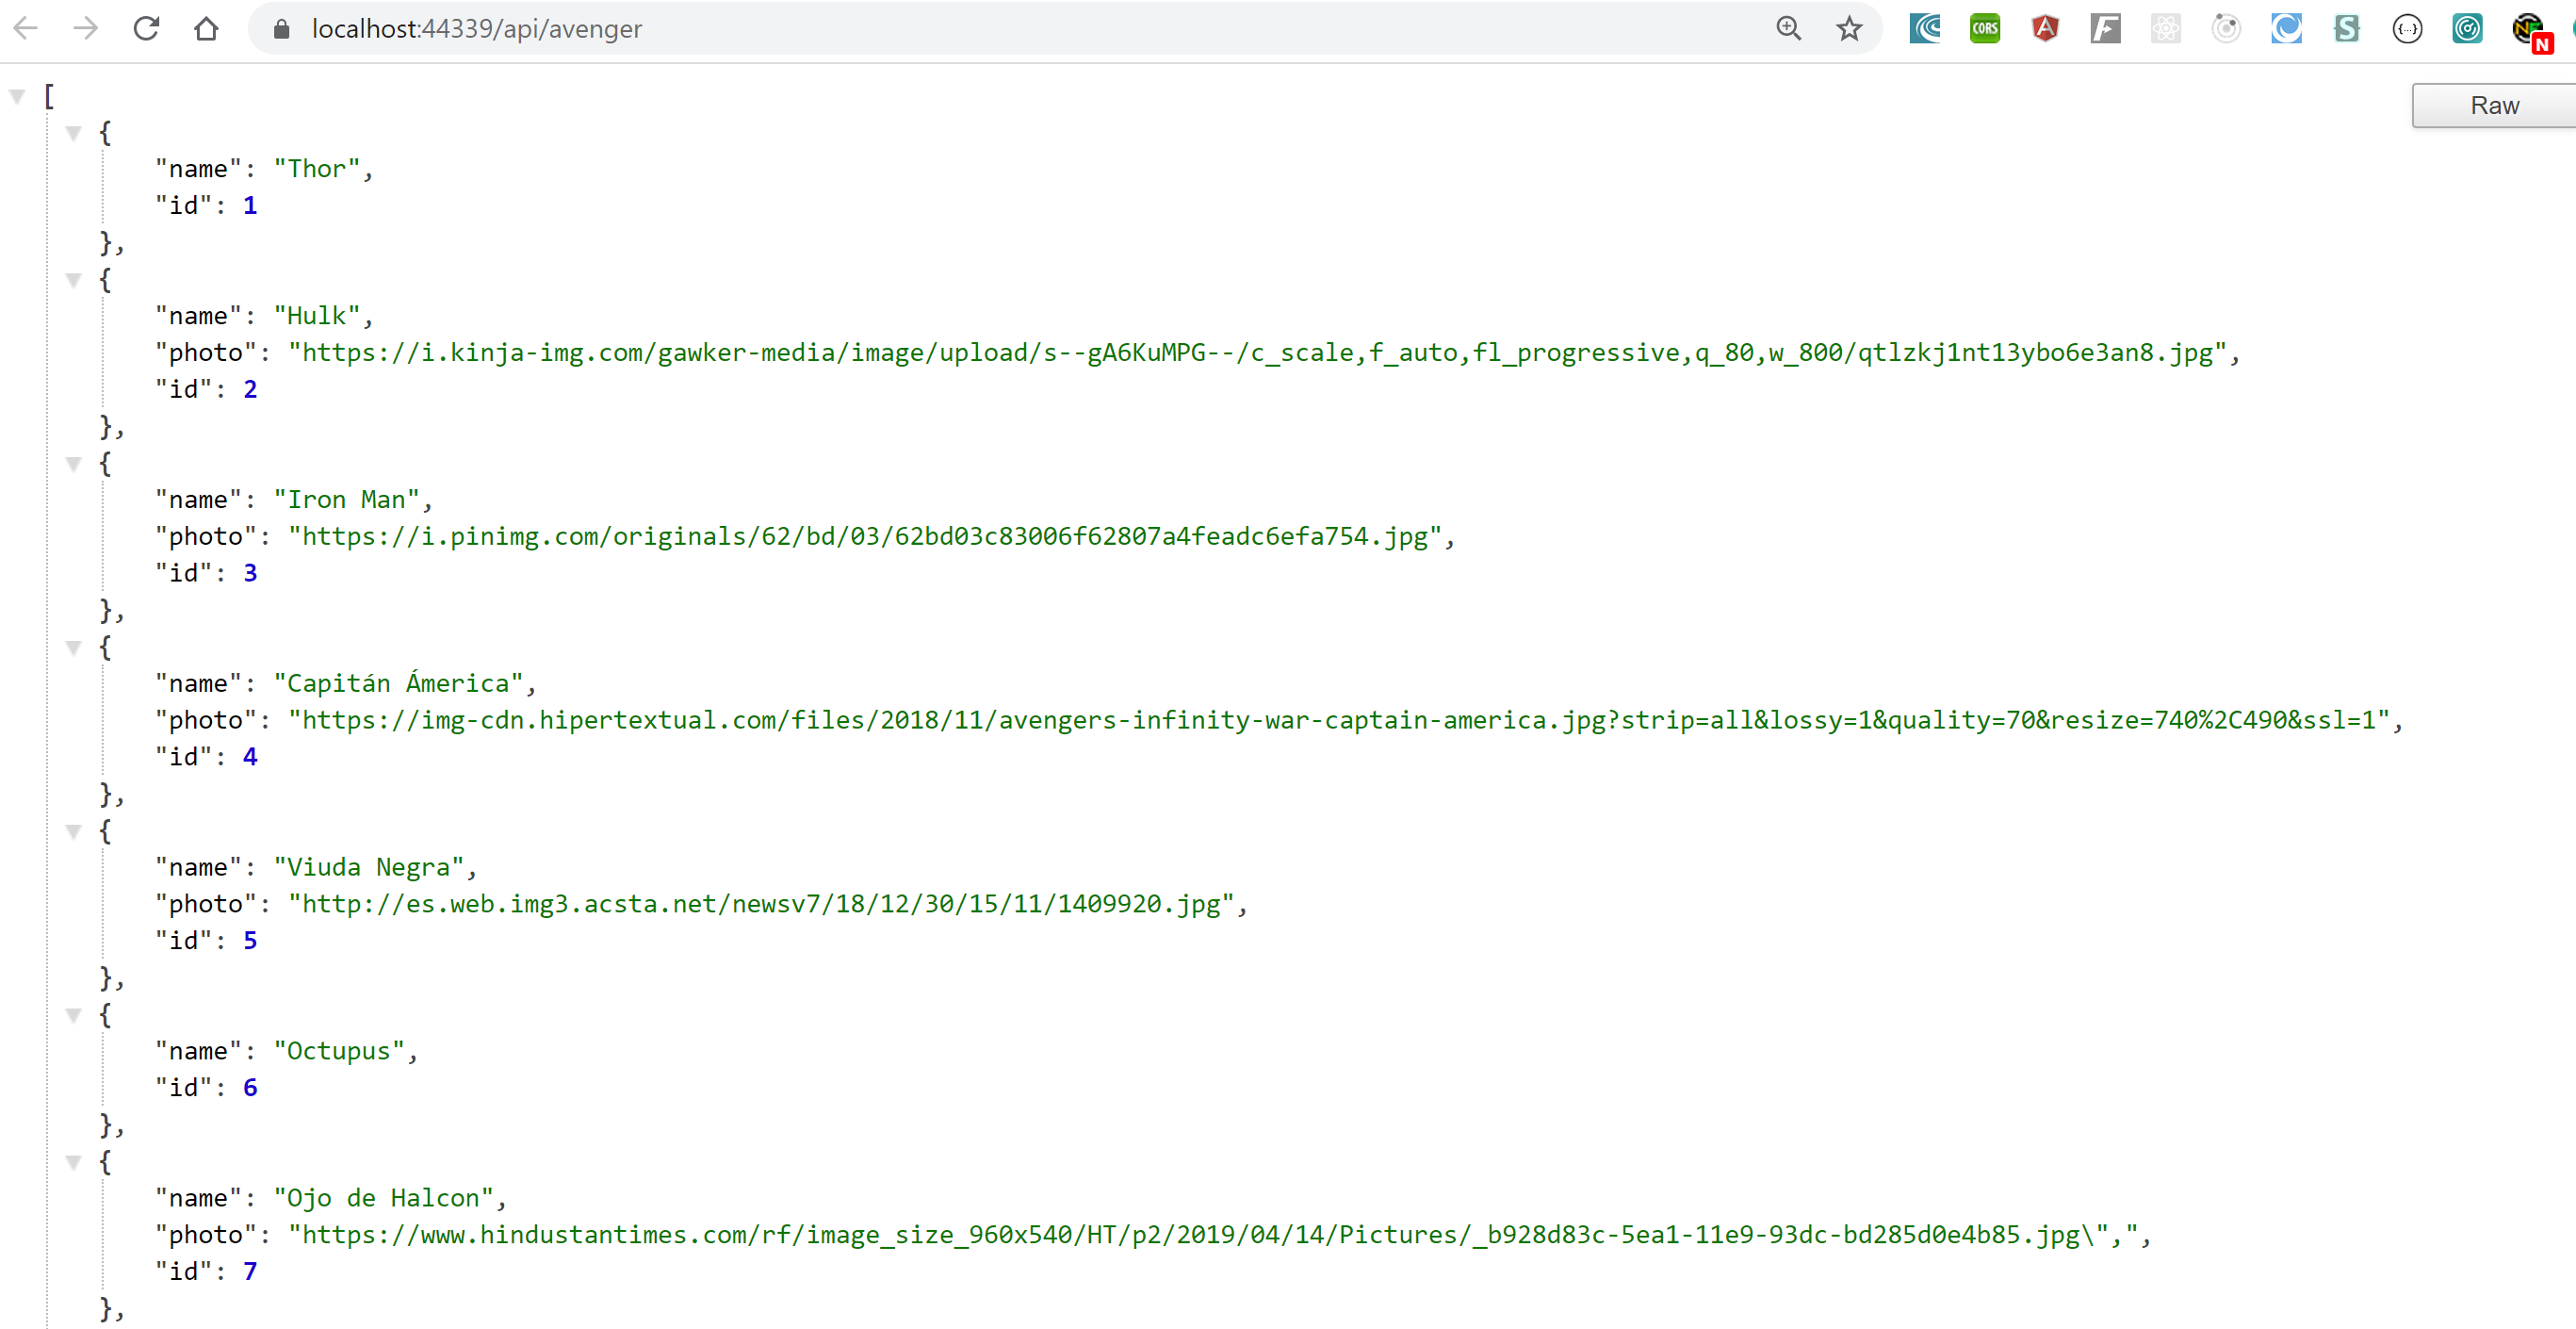Image resolution: width=2576 pixels, height=1329 pixels.
Task: Select the "Hulk" name value
Action: point(317,316)
